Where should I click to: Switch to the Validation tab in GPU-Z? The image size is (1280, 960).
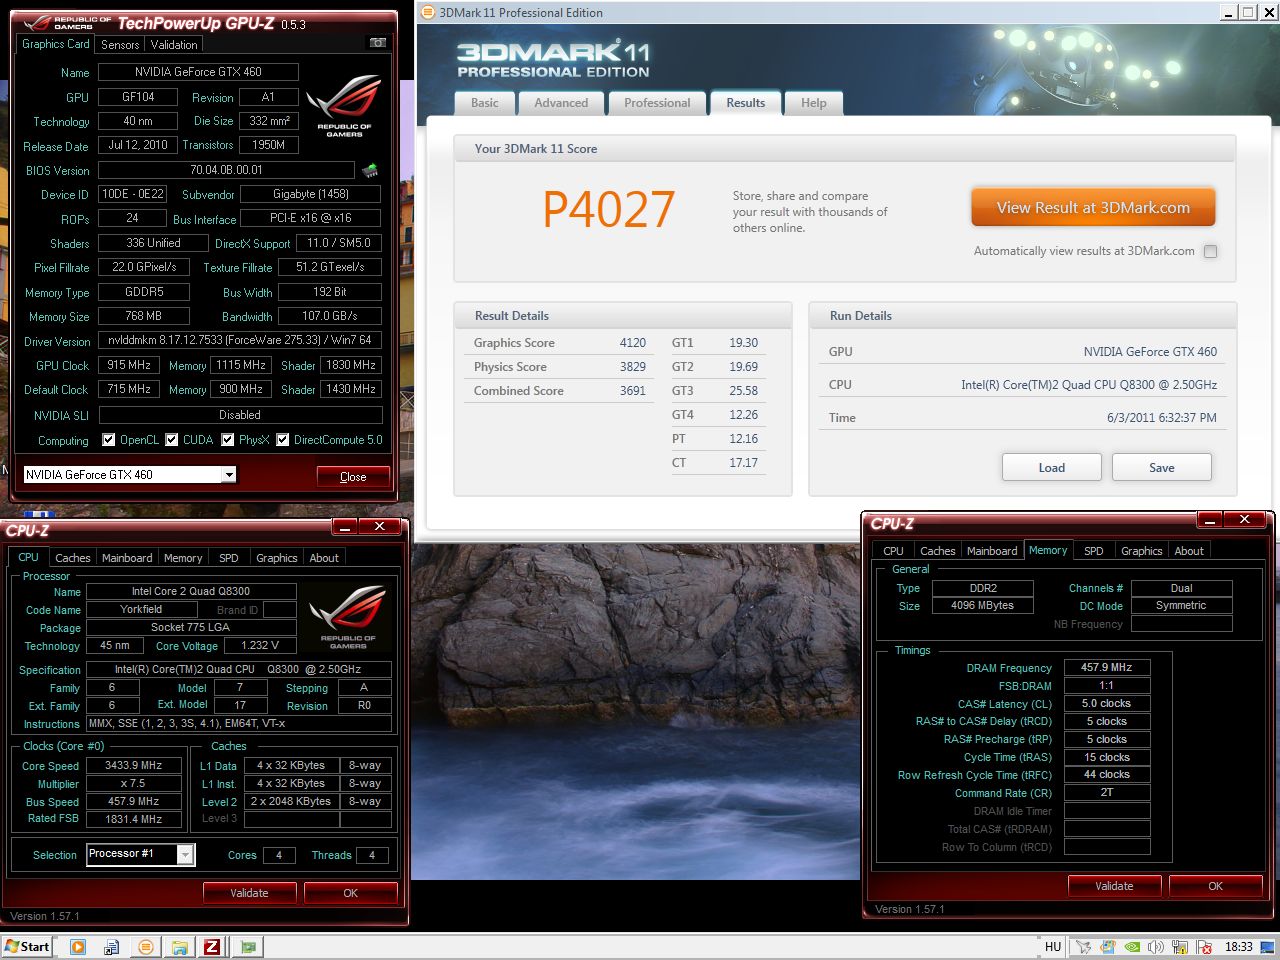point(174,45)
